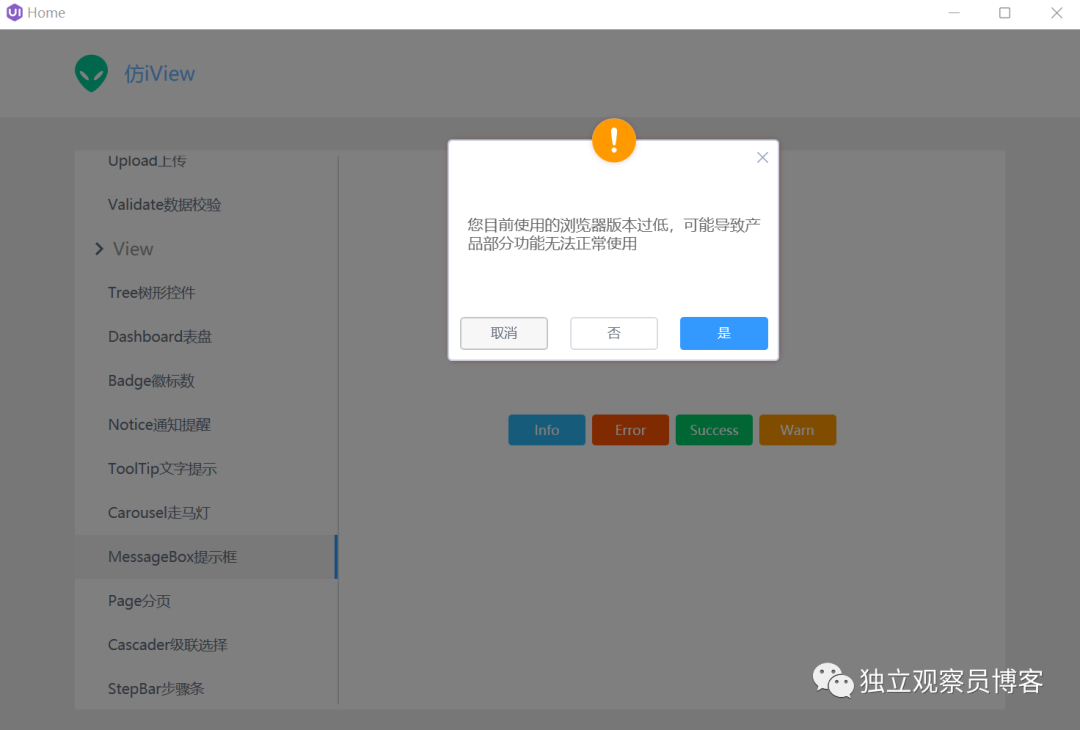Confirm with the blue 是 button
The height and width of the screenshot is (730, 1080).
coord(723,333)
